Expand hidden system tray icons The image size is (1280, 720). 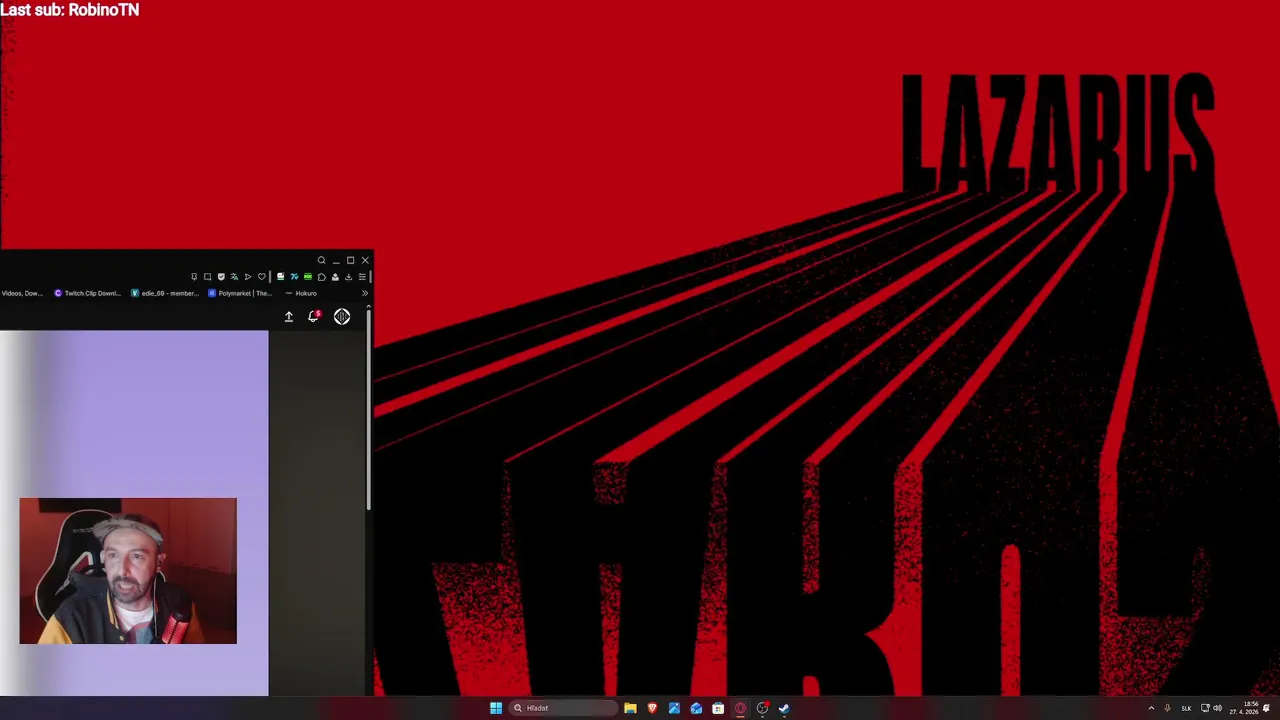[x=1151, y=708]
